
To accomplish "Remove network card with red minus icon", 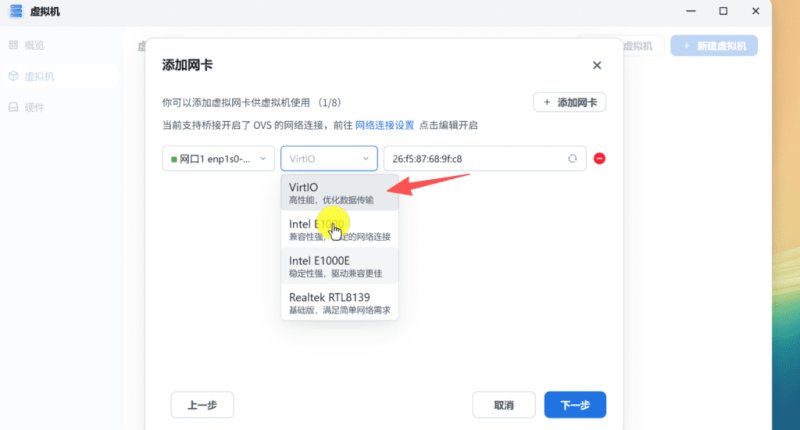I will click(599, 159).
